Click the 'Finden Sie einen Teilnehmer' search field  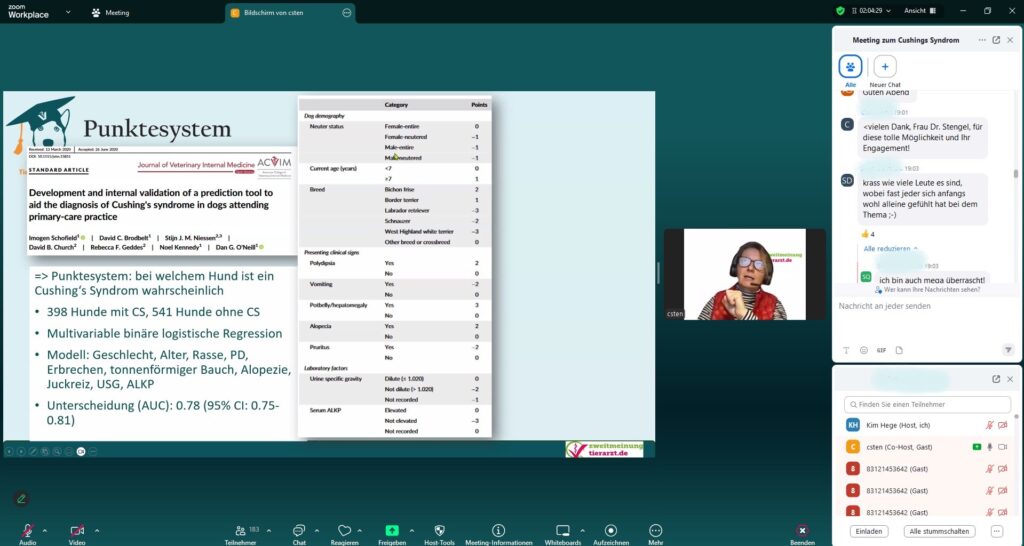click(925, 404)
